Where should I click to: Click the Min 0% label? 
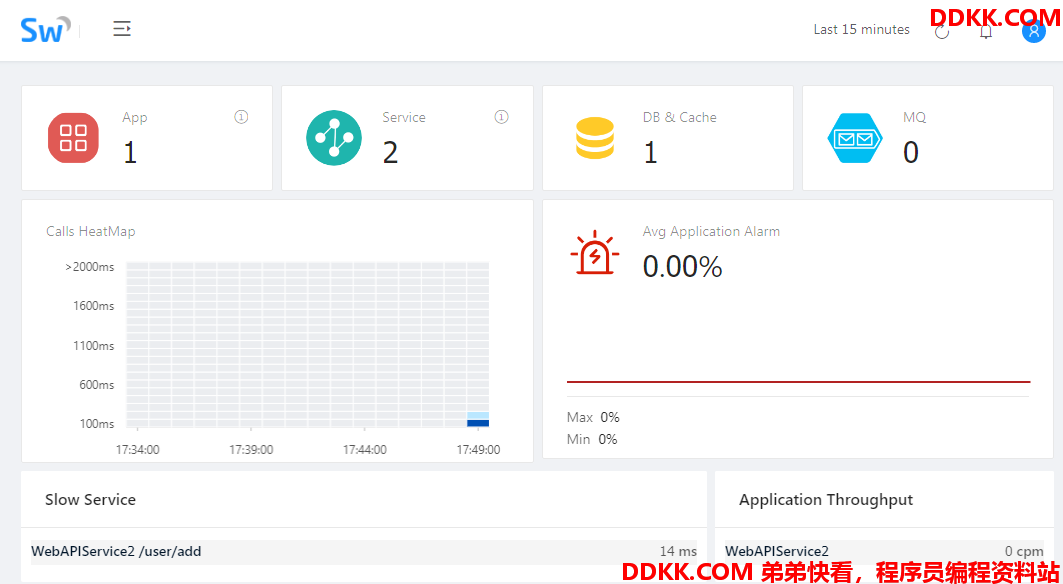(x=592, y=440)
